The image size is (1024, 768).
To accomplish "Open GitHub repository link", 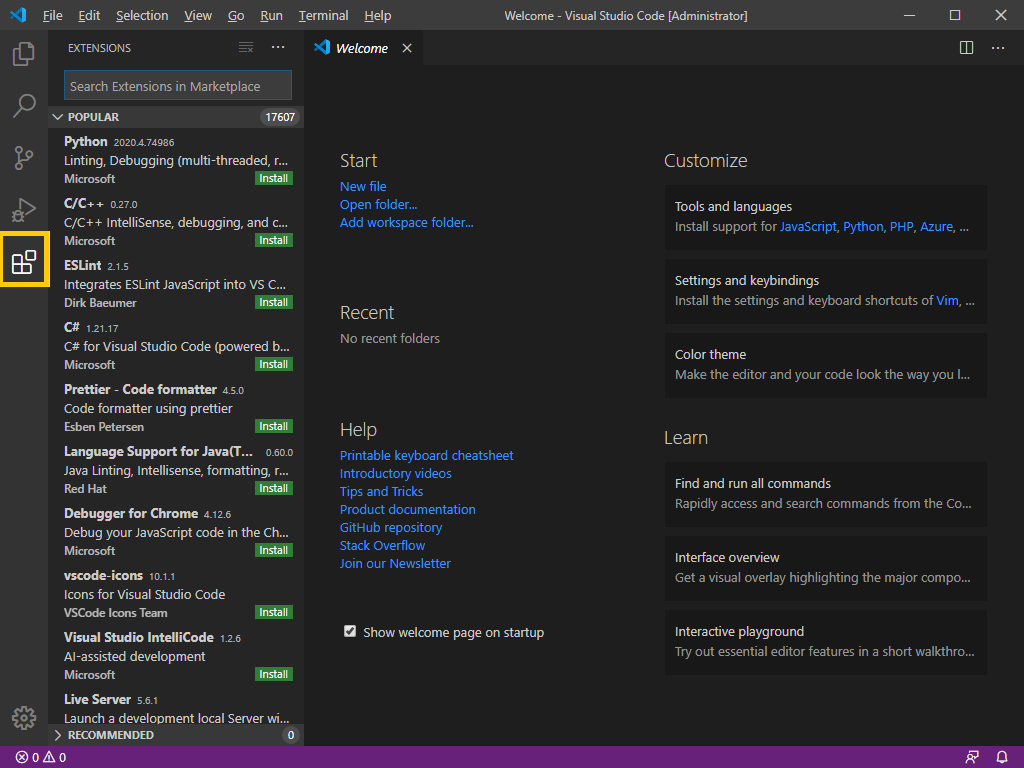I will (x=391, y=528).
